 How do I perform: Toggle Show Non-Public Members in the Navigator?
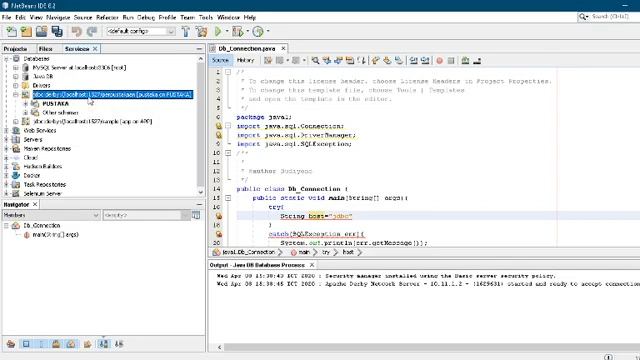tap(56, 344)
